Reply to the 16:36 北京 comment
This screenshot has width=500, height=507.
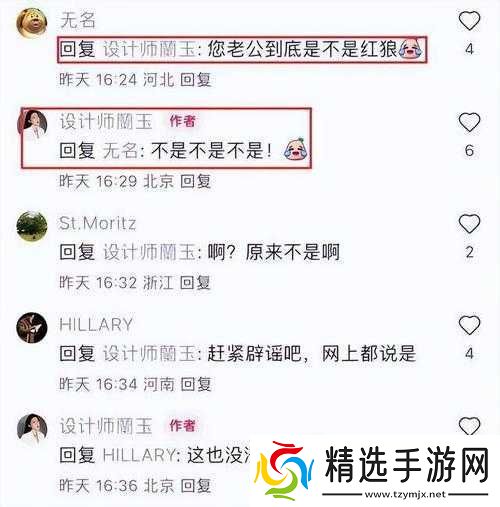click(195, 486)
